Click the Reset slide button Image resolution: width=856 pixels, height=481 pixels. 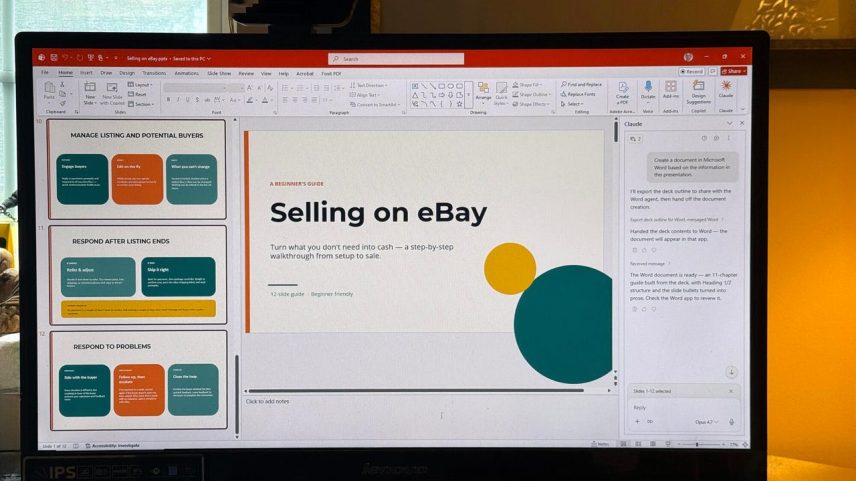(x=137, y=94)
